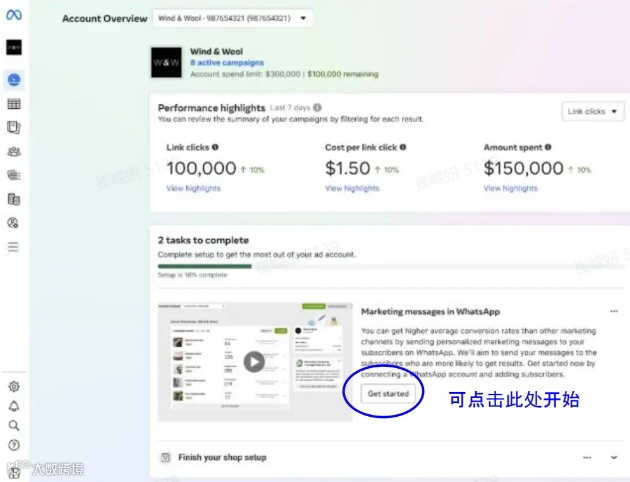
Task: Click the info icon beside Amount spent
Action: pos(548,147)
